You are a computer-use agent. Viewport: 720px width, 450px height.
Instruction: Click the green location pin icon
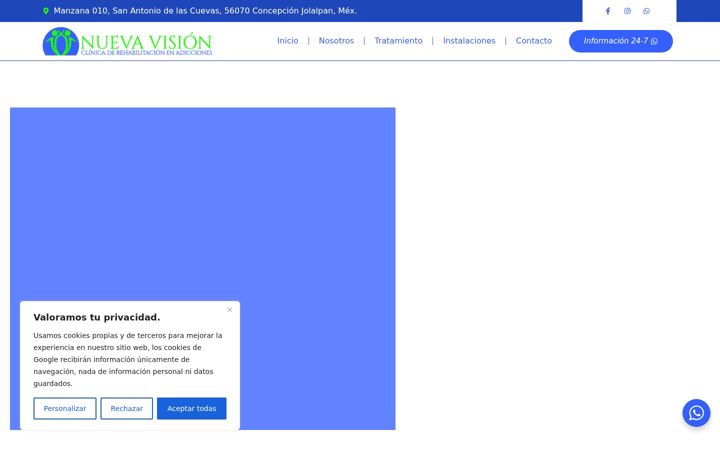pos(46,11)
